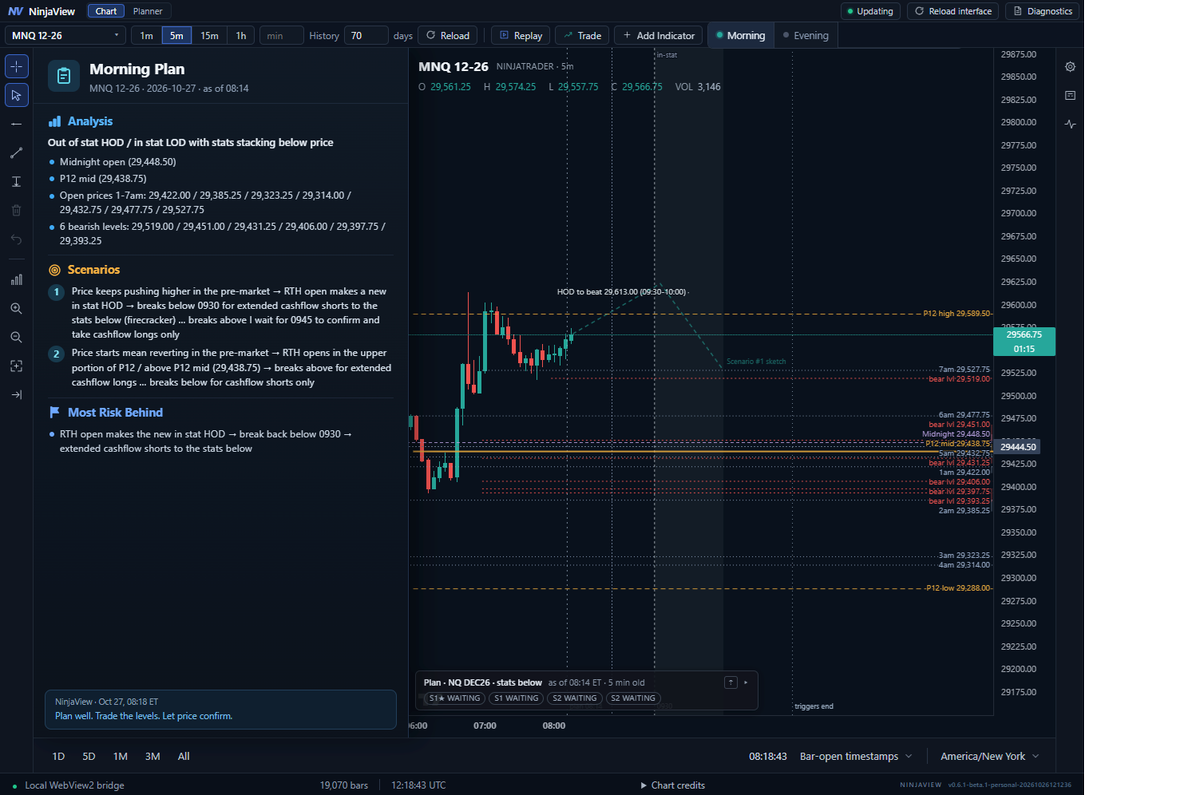Click the Most Risk Behind flag icon
Screen dimensions: 1200x795
coord(54,412)
